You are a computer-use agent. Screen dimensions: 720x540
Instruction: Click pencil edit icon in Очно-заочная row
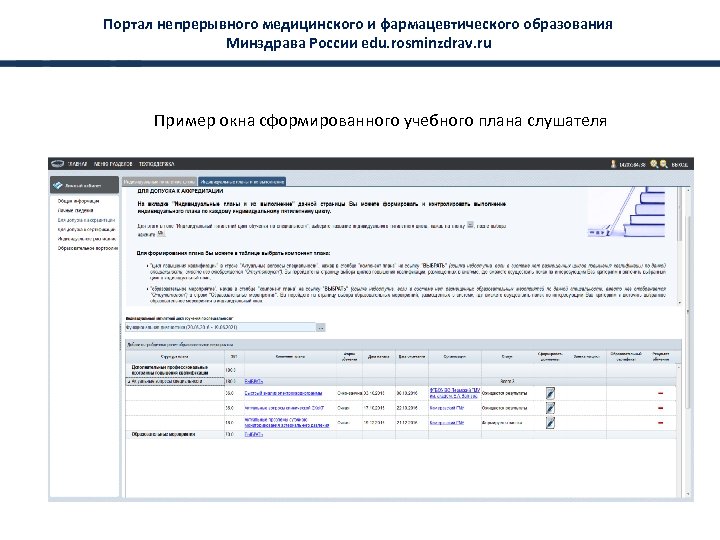tap(550, 393)
